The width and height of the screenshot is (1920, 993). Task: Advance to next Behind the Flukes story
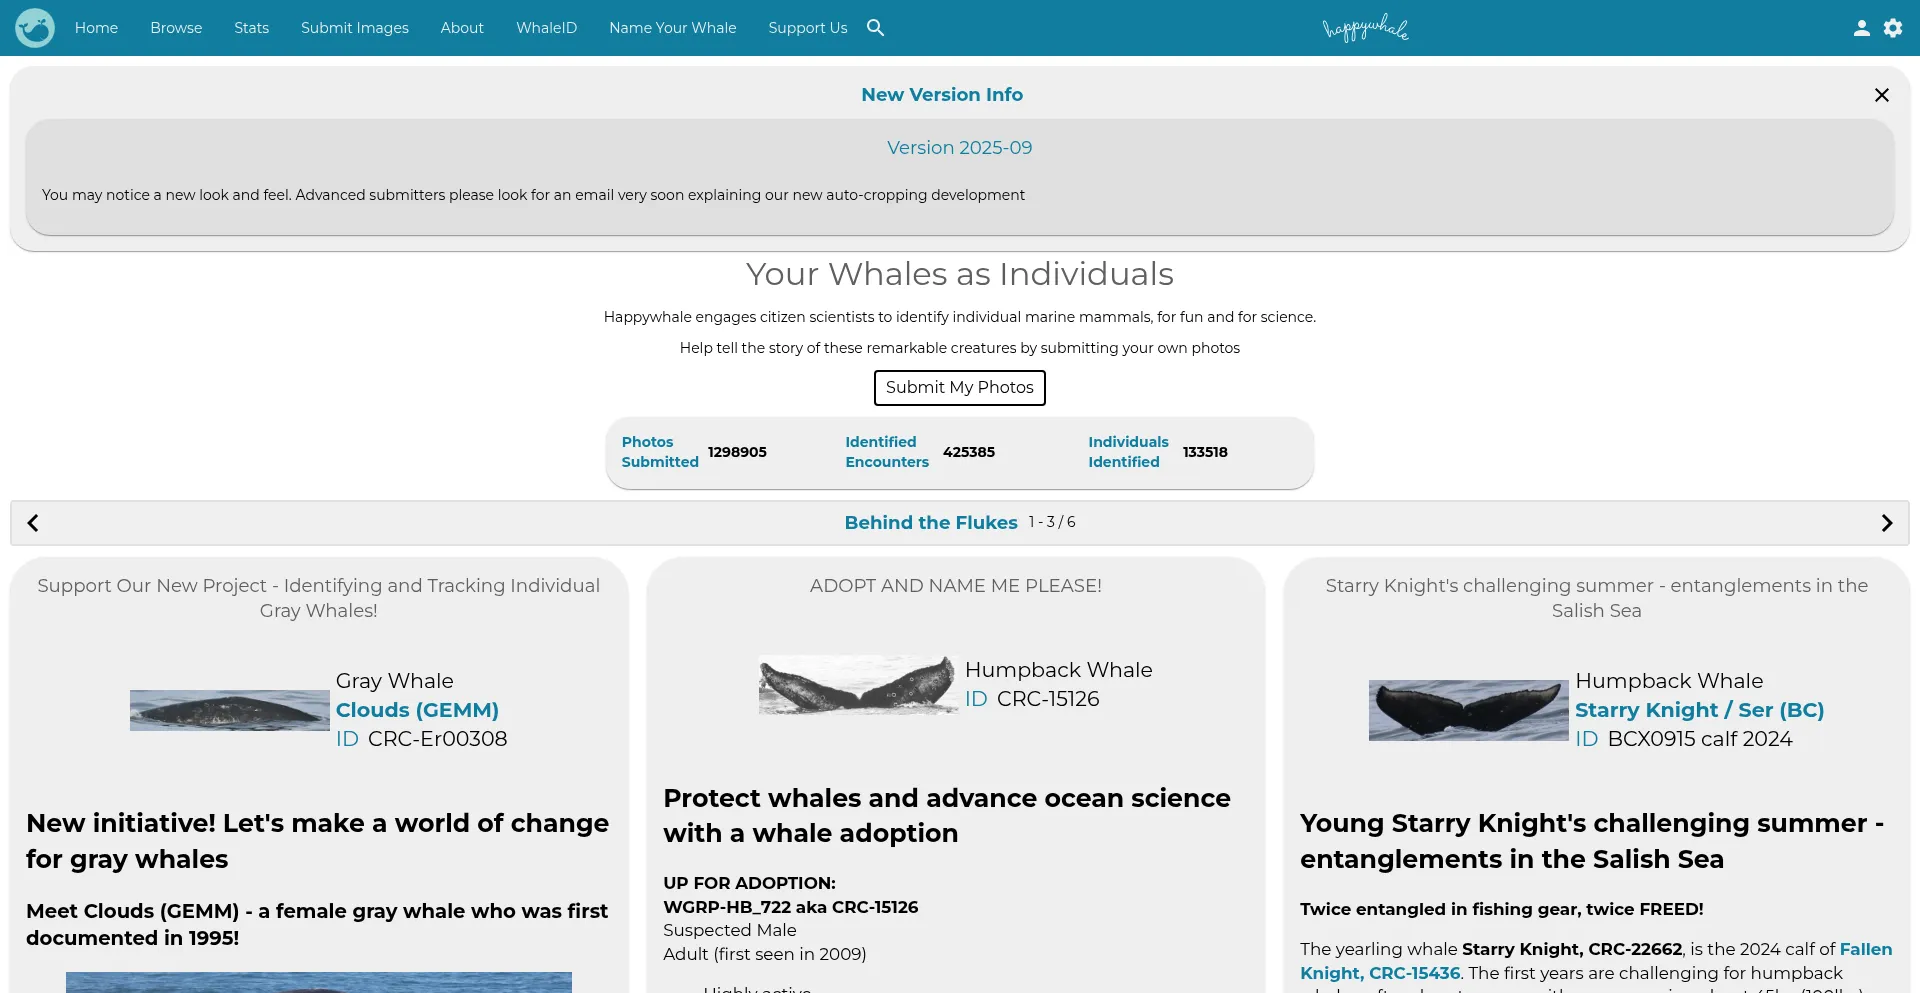[x=1887, y=522]
